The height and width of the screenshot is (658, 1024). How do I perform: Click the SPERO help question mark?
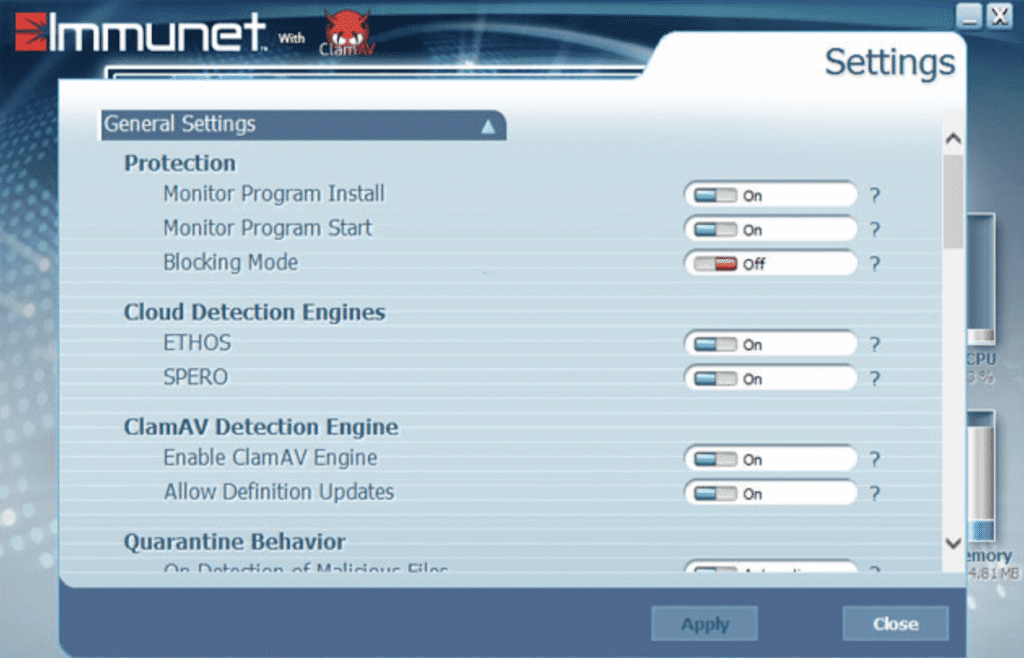[874, 379]
